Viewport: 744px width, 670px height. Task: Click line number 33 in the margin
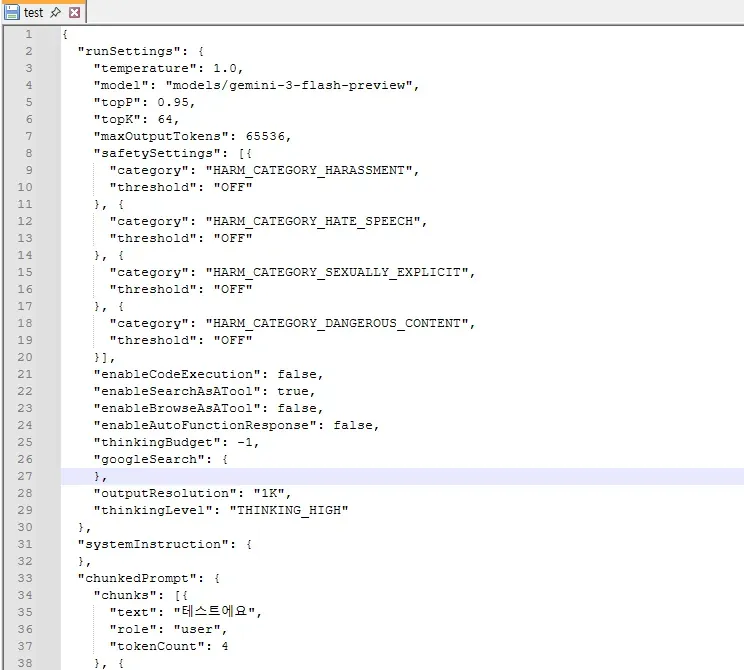click(25, 578)
